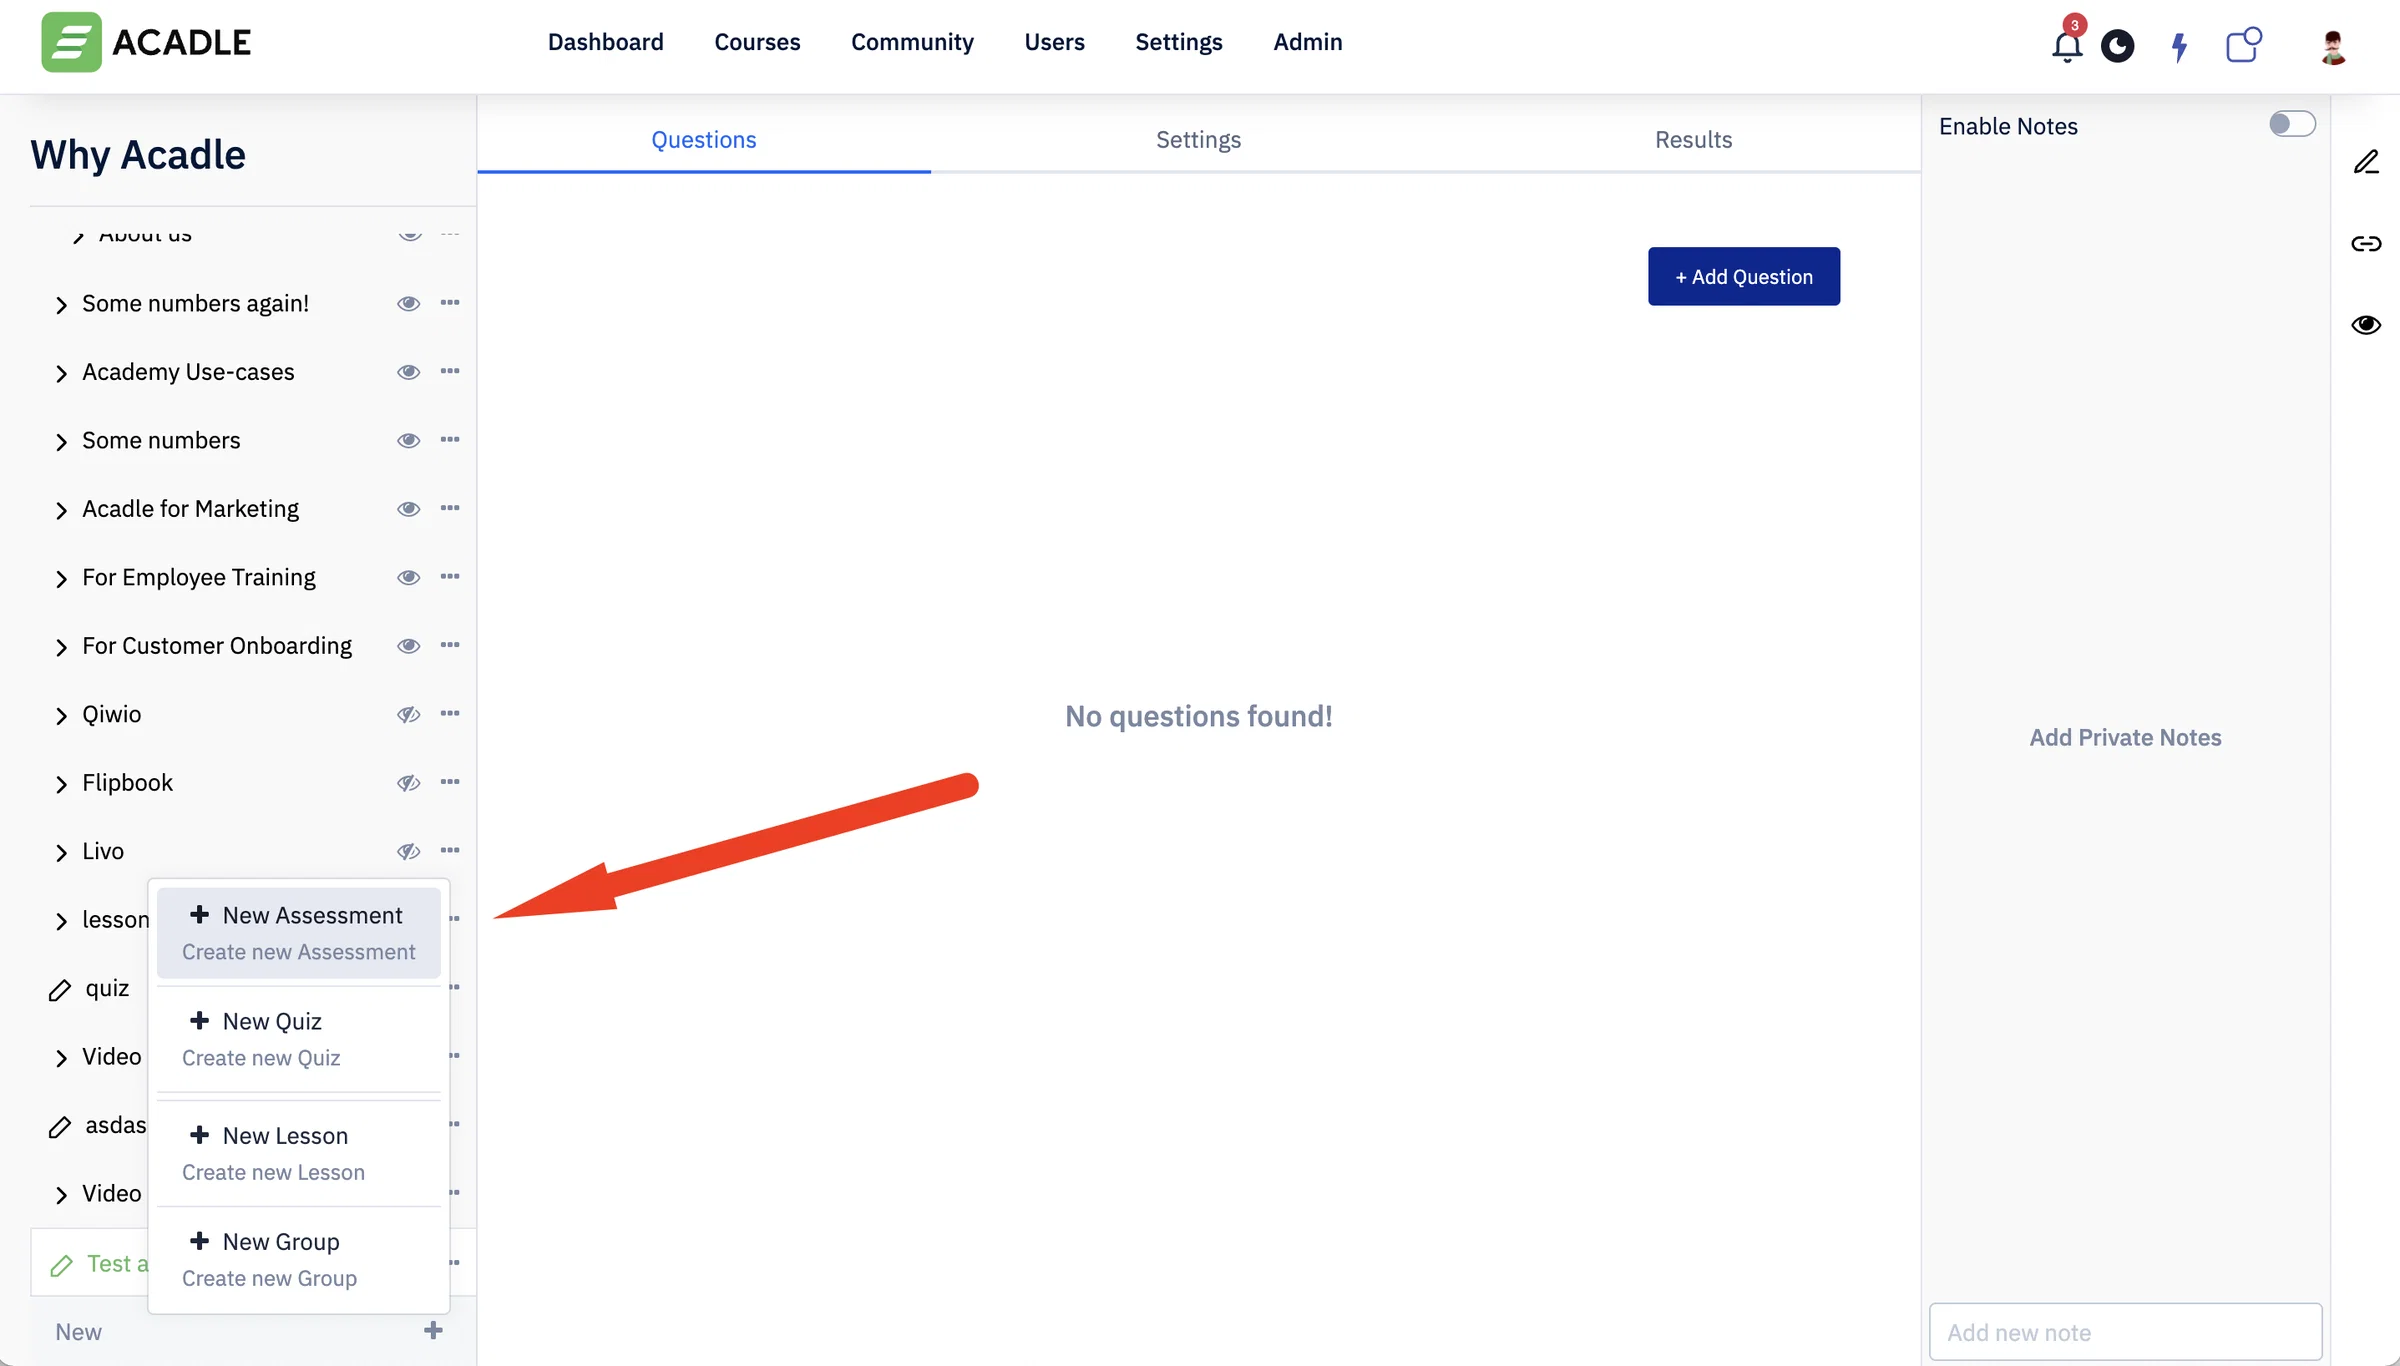Image resolution: width=2400 pixels, height=1366 pixels.
Task: Open the copy/share icon in top bar
Action: (2243, 45)
